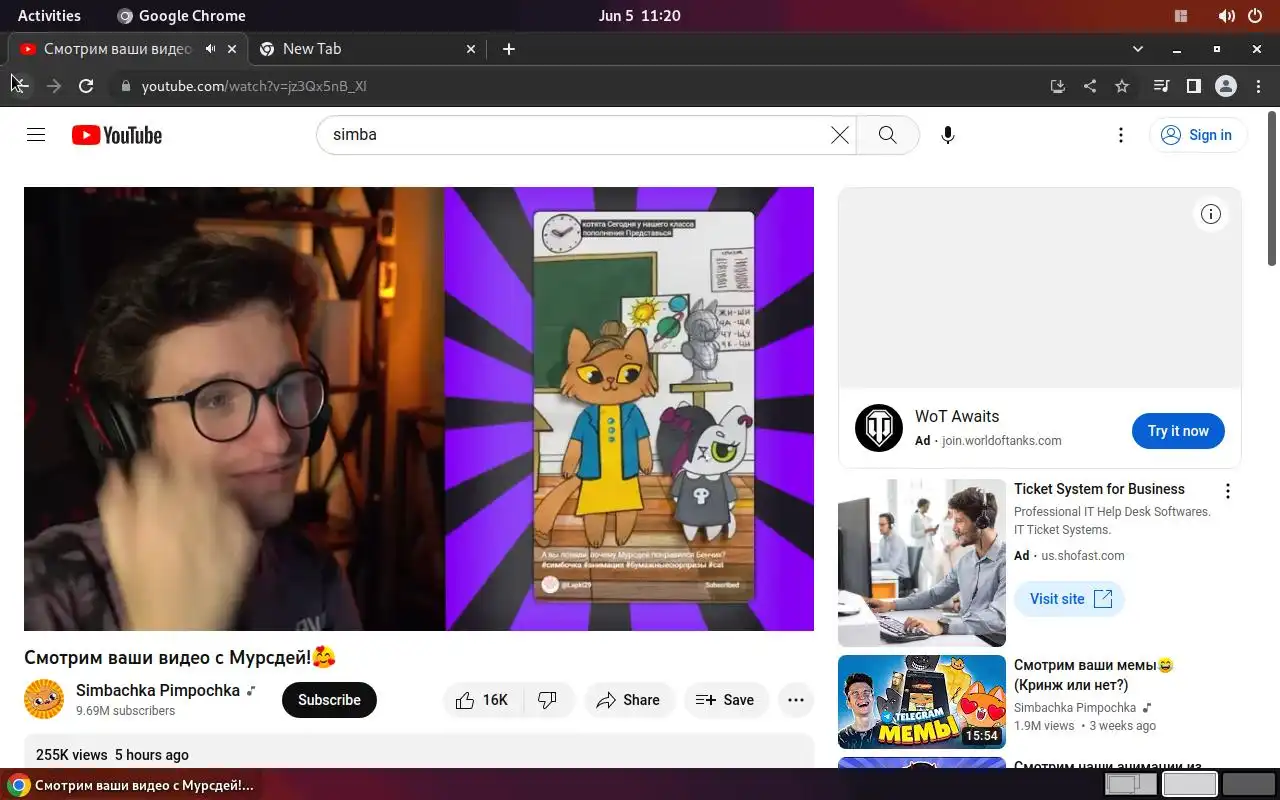Select Chrome window in bottom taskbar

coord(130,785)
